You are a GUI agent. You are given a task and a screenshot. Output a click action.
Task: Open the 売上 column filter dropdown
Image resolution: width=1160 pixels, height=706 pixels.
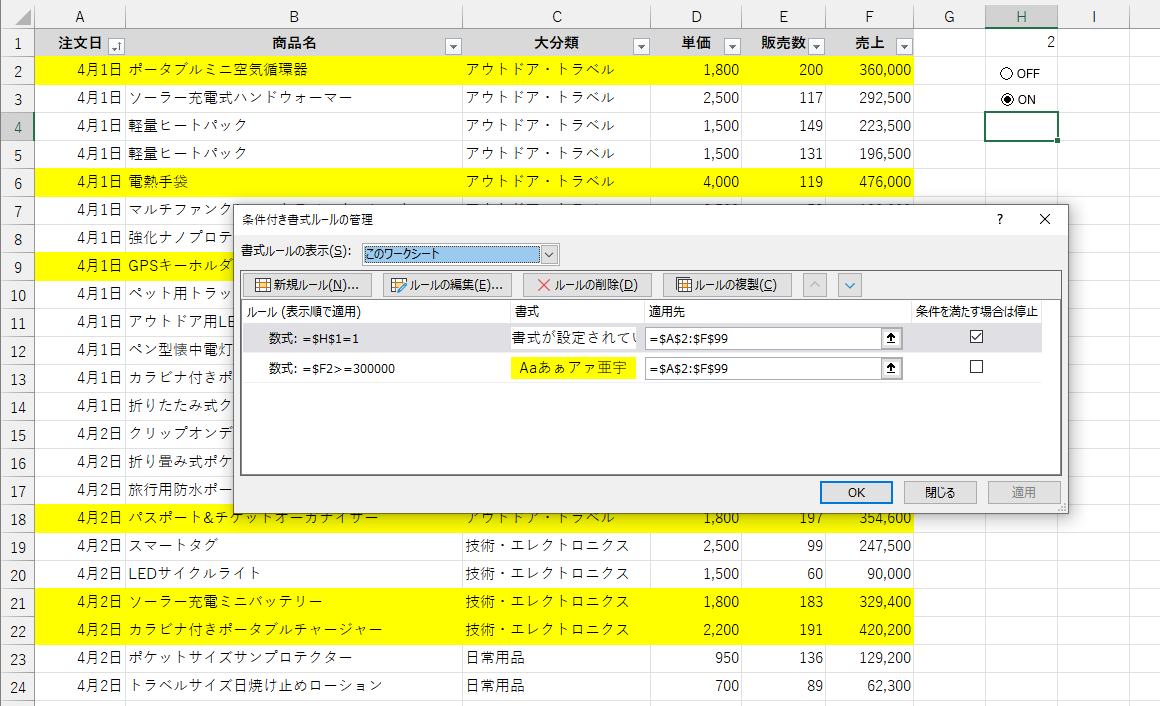pos(904,45)
